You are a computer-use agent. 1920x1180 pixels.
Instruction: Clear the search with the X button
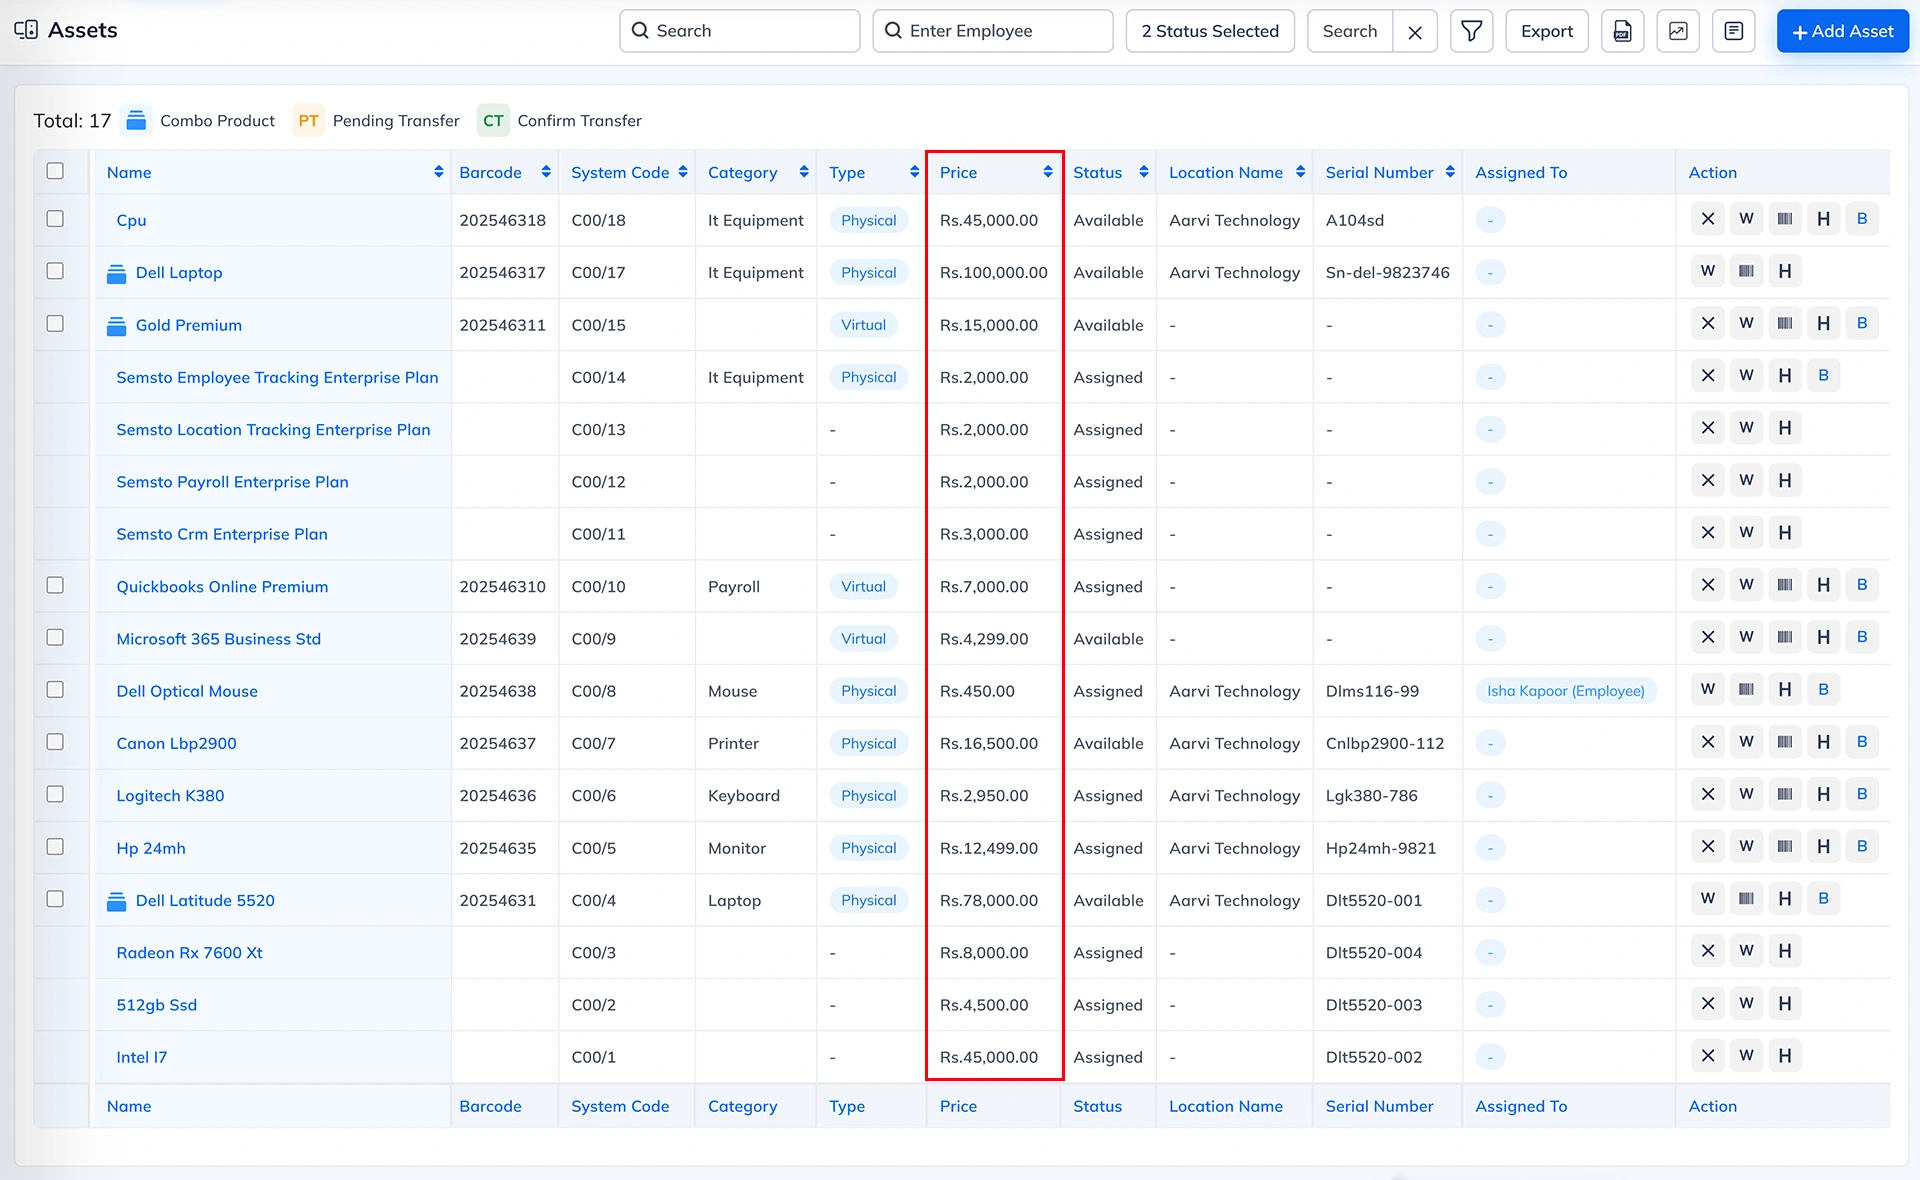[1415, 32]
